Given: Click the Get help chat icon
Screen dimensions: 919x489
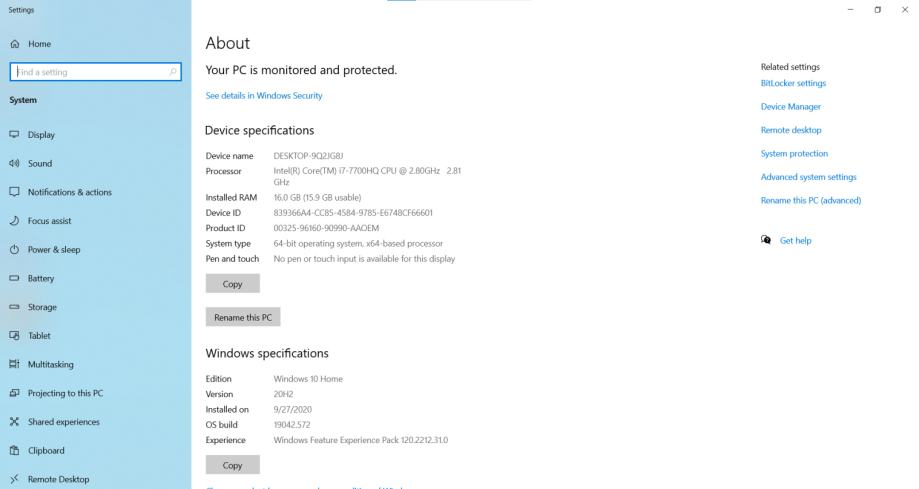Looking at the screenshot, I should [x=765, y=240].
